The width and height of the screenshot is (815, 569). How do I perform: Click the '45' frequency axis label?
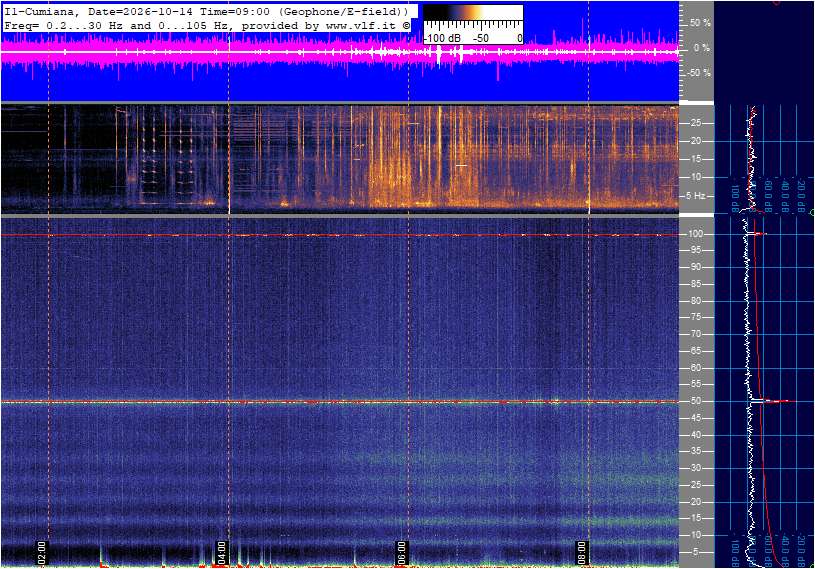point(695,418)
